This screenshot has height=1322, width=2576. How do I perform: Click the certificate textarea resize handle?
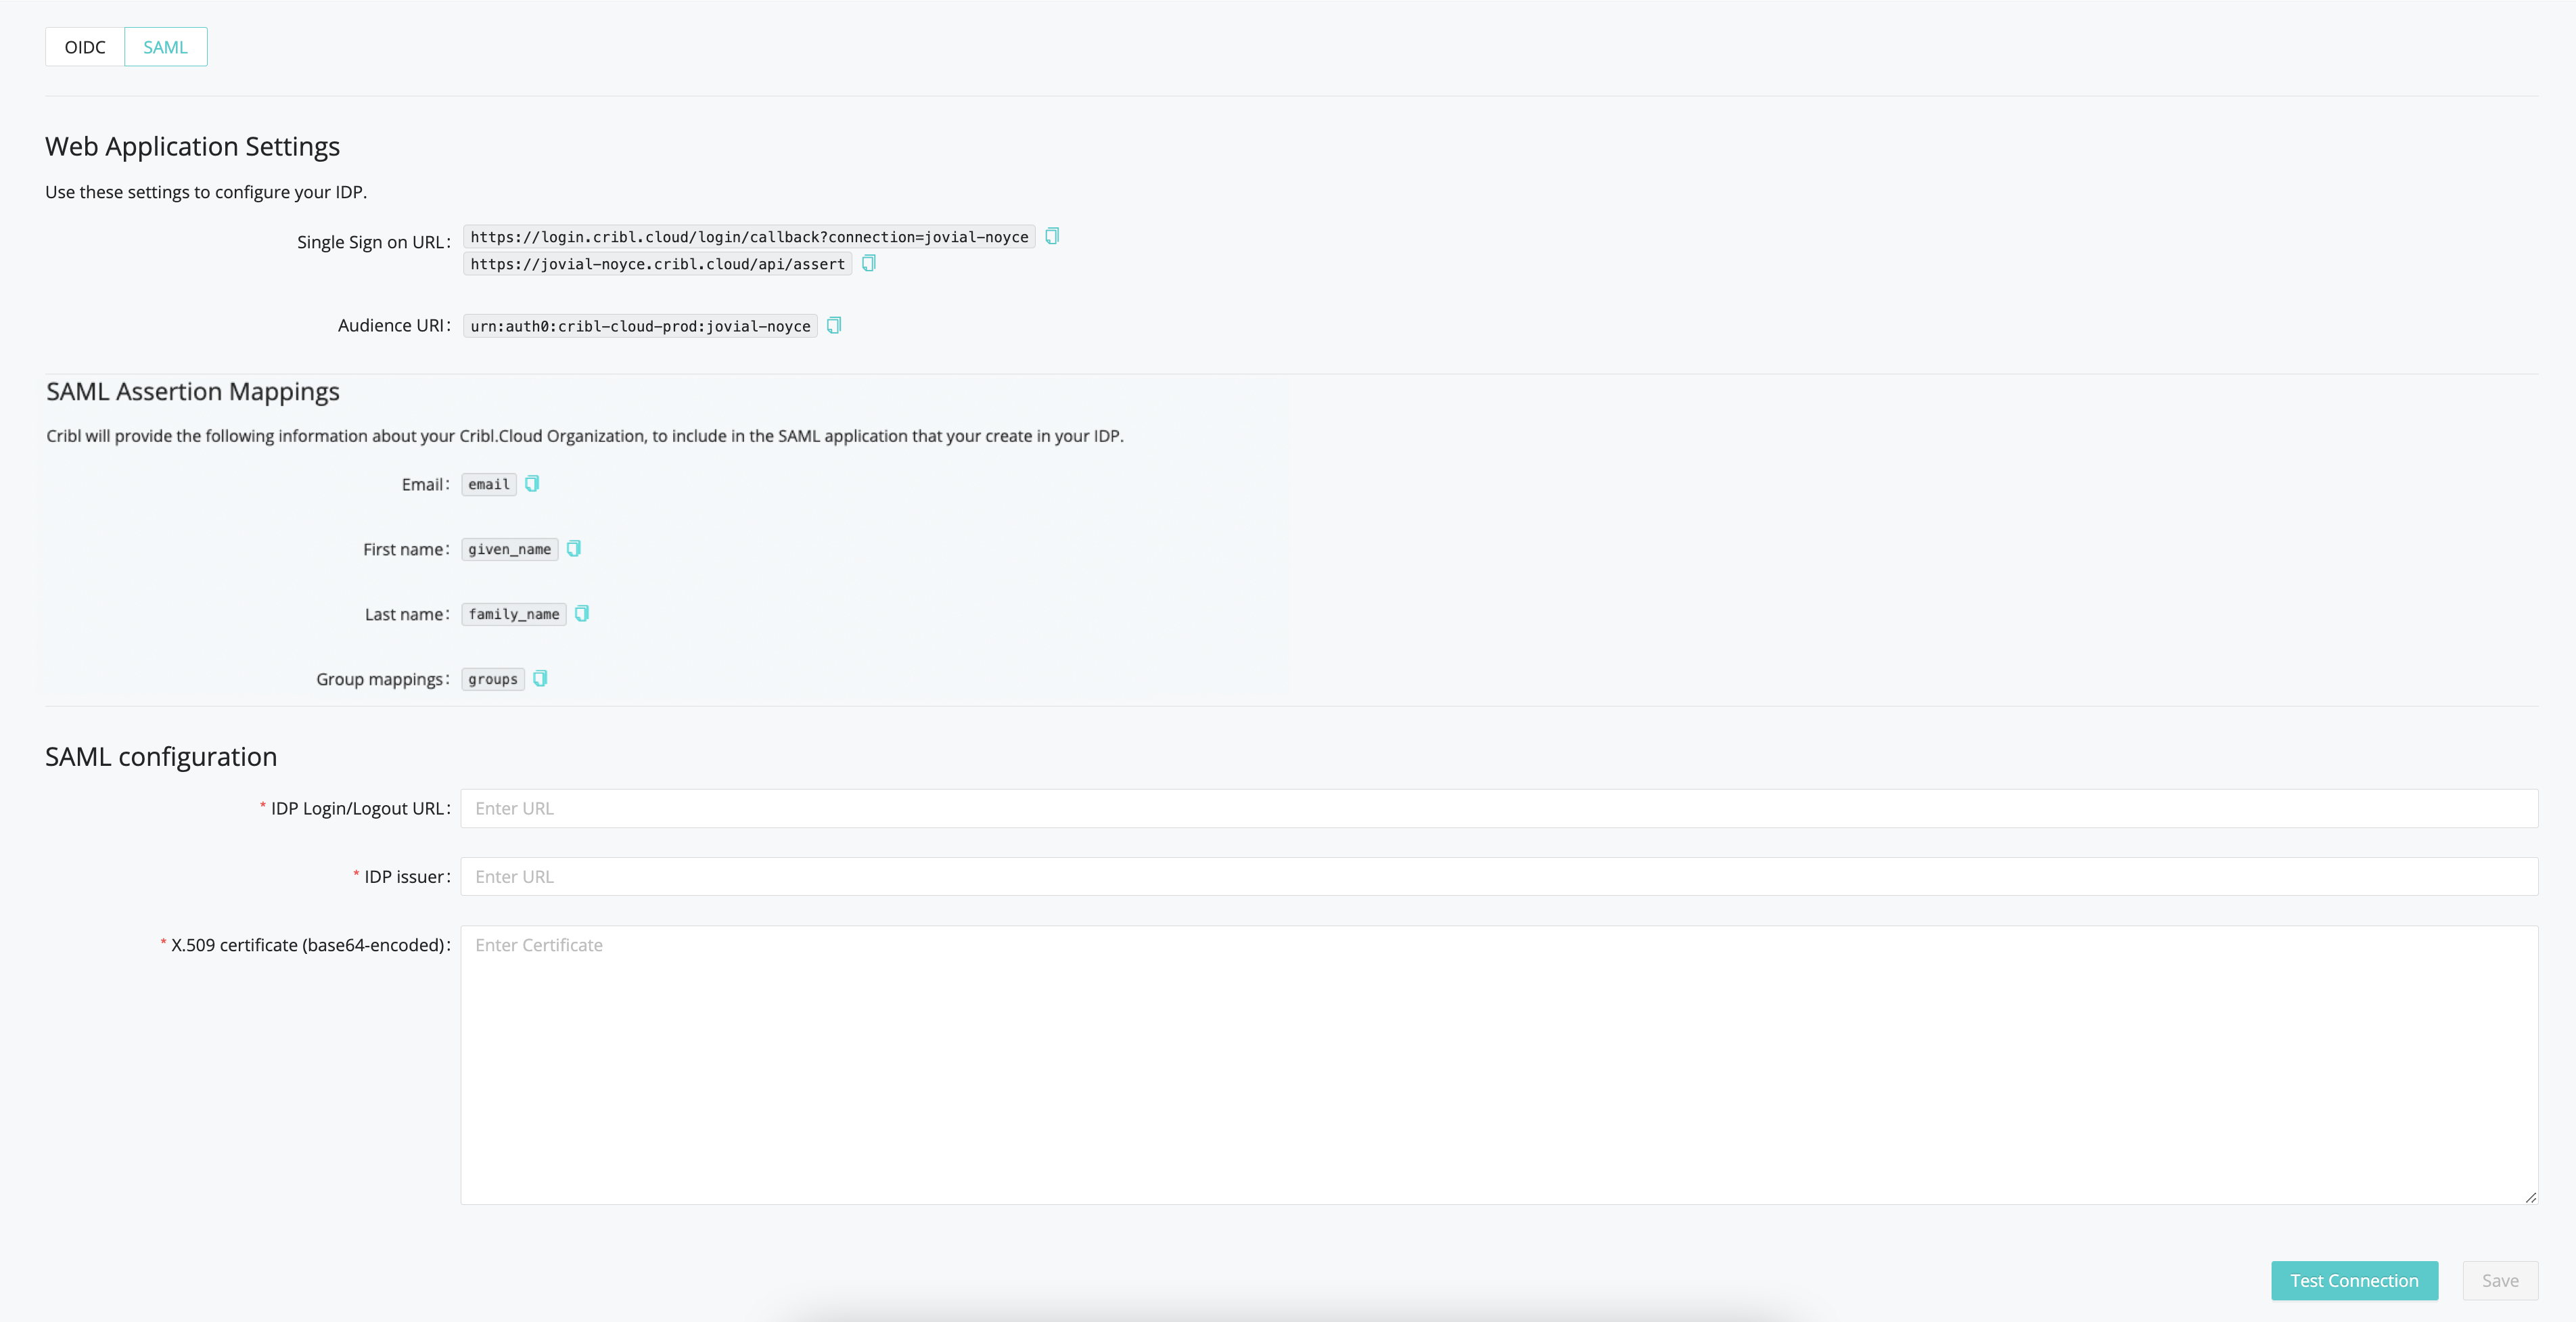point(2532,1196)
